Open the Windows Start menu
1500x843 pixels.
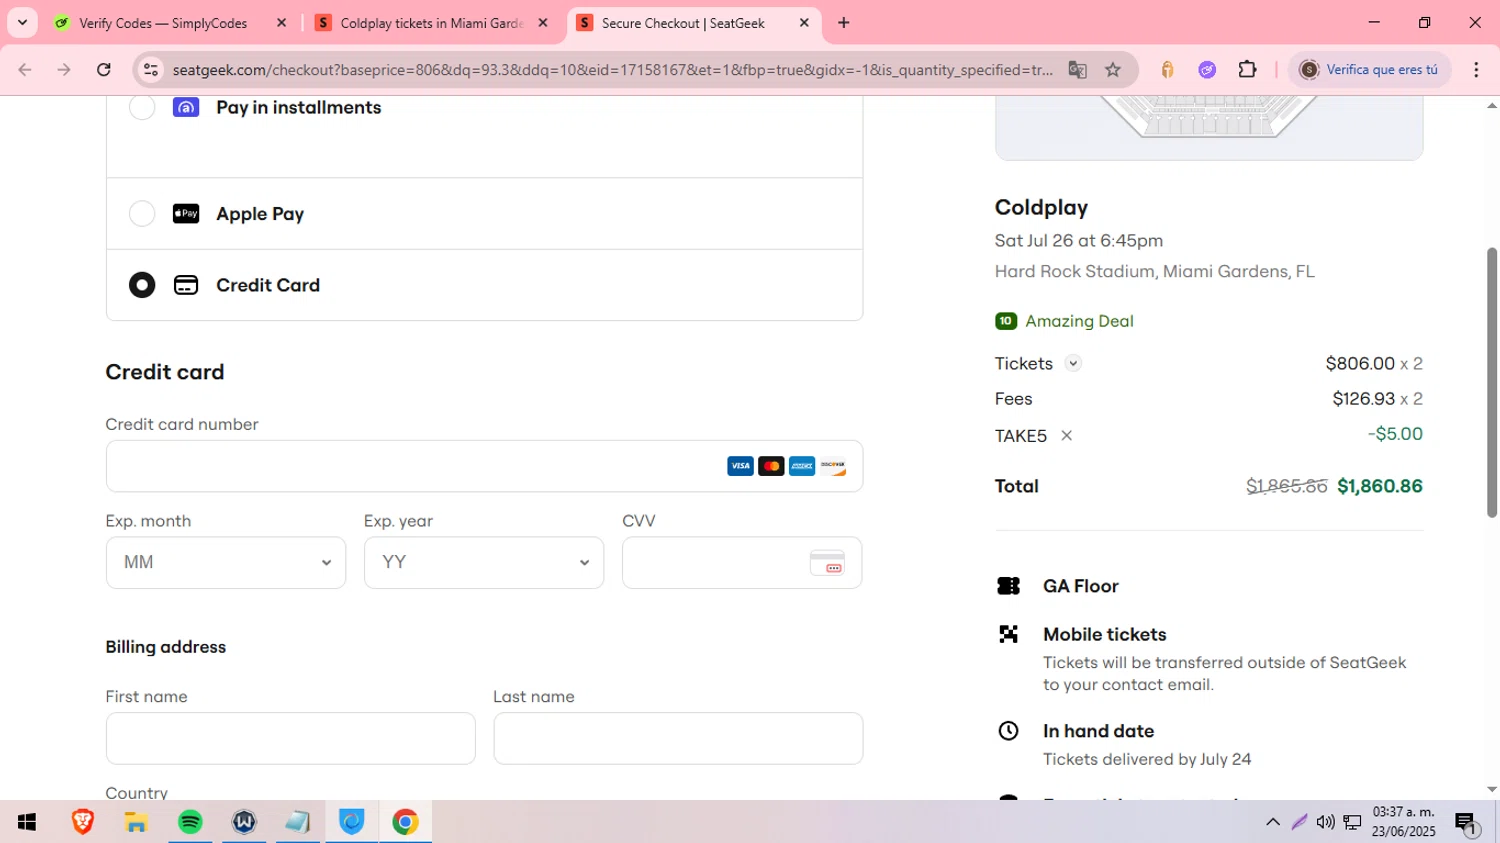[27, 822]
